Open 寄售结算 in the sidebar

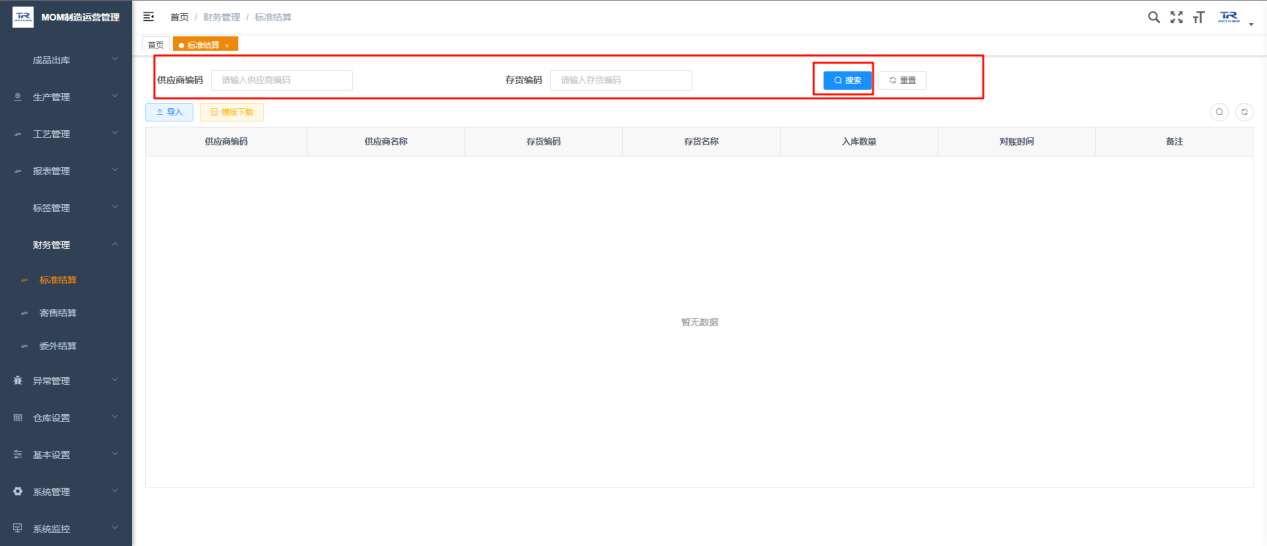(x=58, y=314)
